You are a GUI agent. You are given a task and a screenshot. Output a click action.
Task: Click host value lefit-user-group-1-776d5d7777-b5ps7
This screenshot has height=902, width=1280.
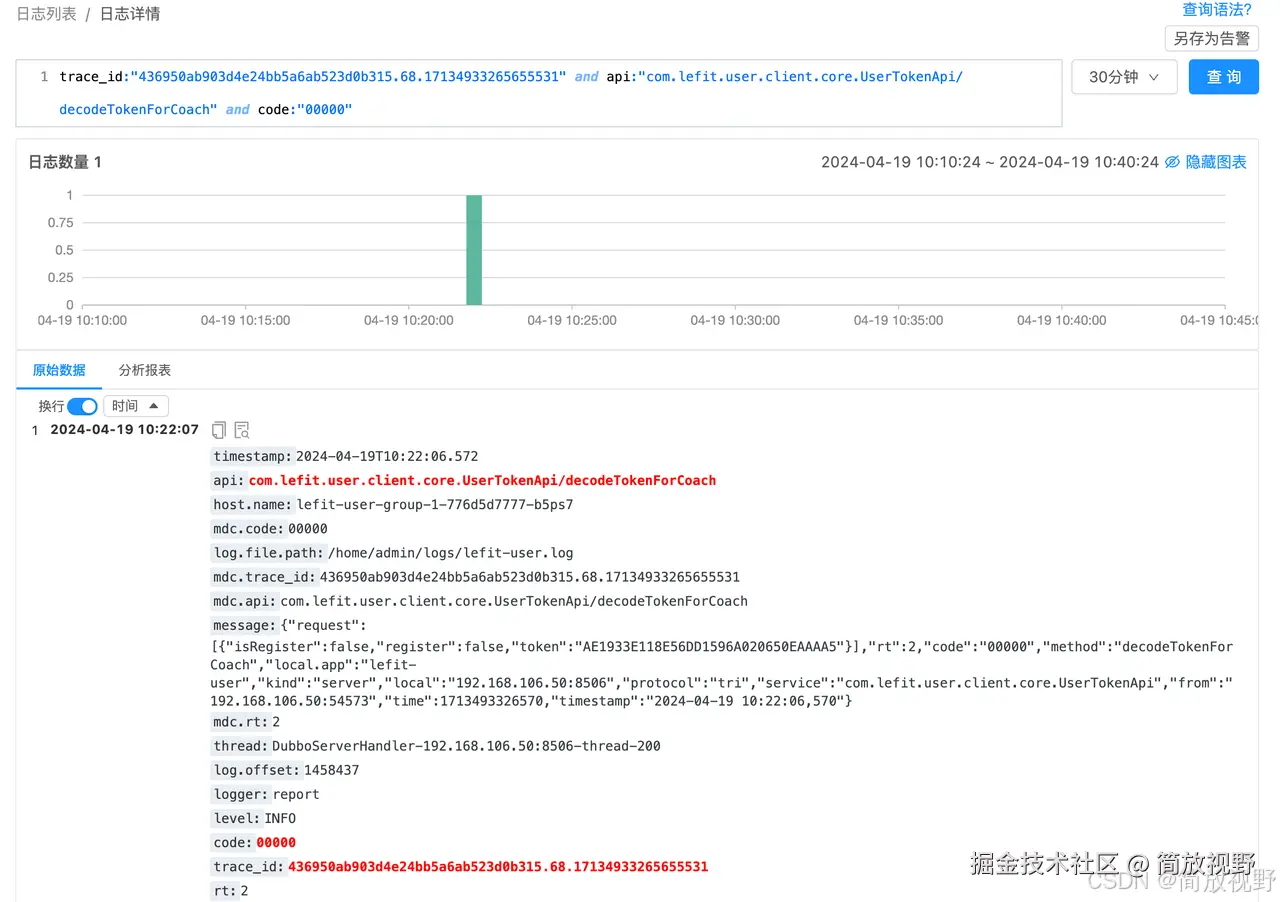click(x=436, y=505)
